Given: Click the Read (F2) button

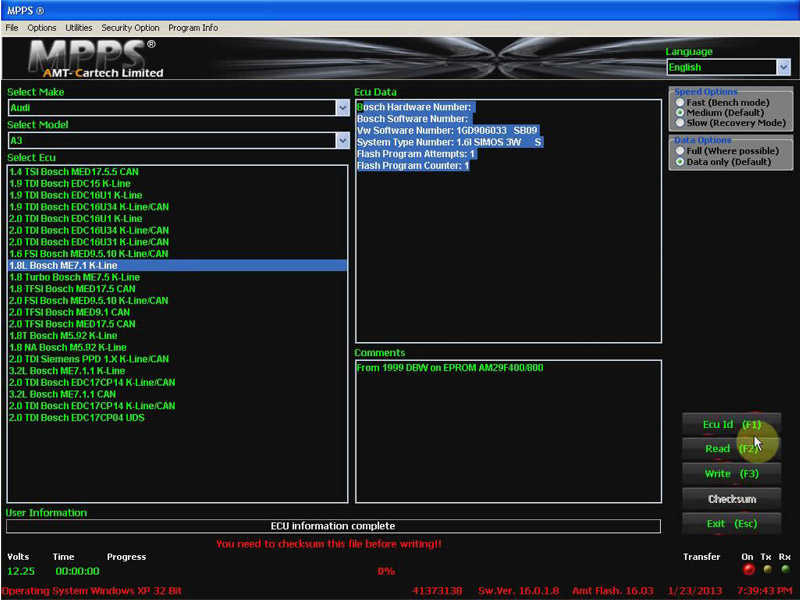Looking at the screenshot, I should [731, 448].
